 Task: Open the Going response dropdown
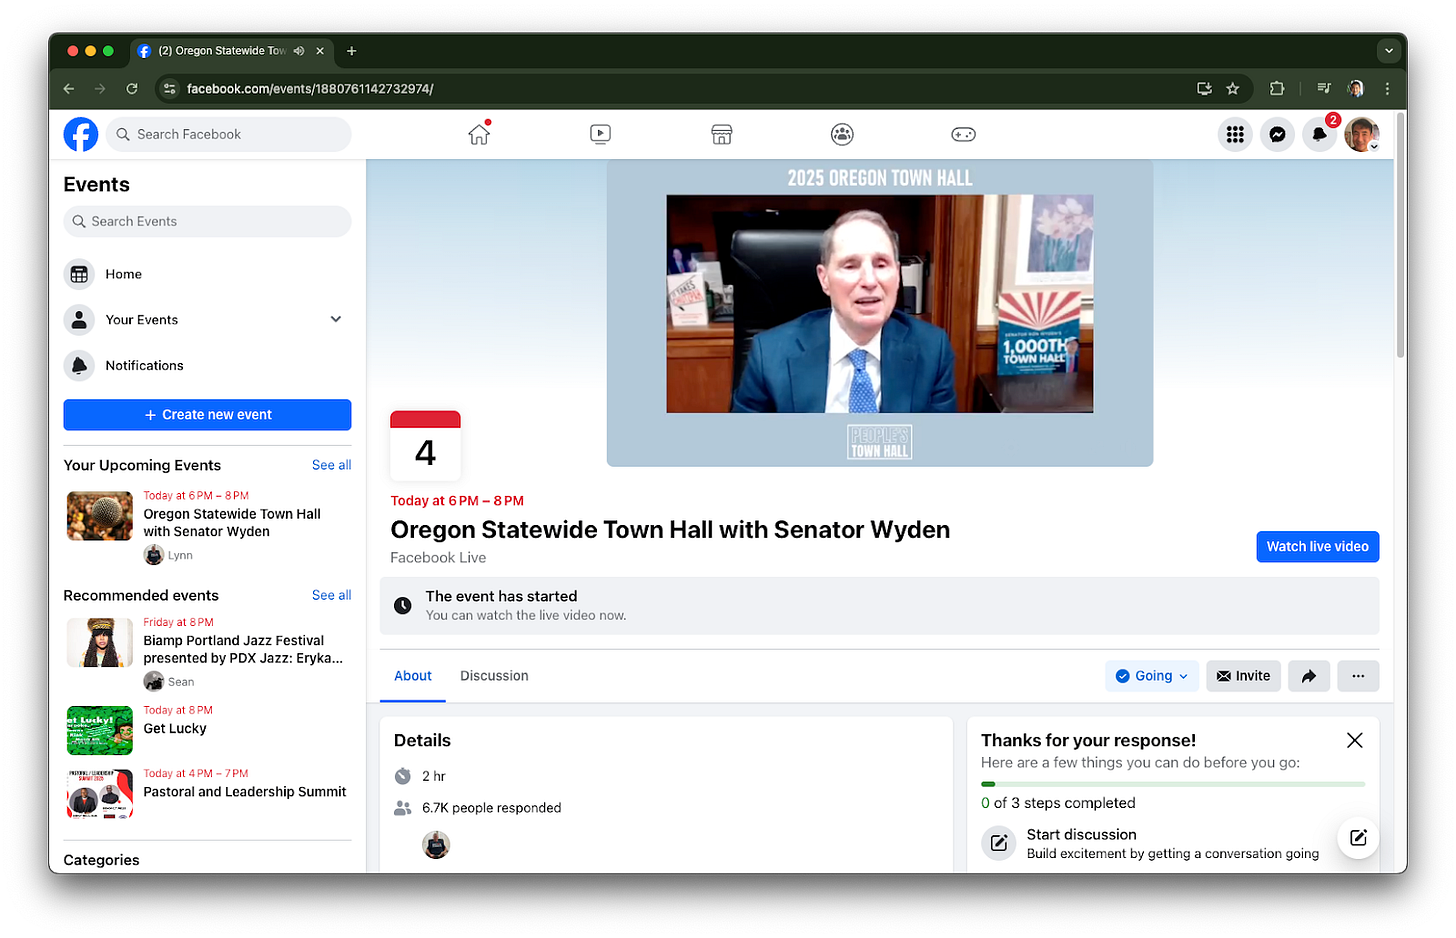(1152, 676)
